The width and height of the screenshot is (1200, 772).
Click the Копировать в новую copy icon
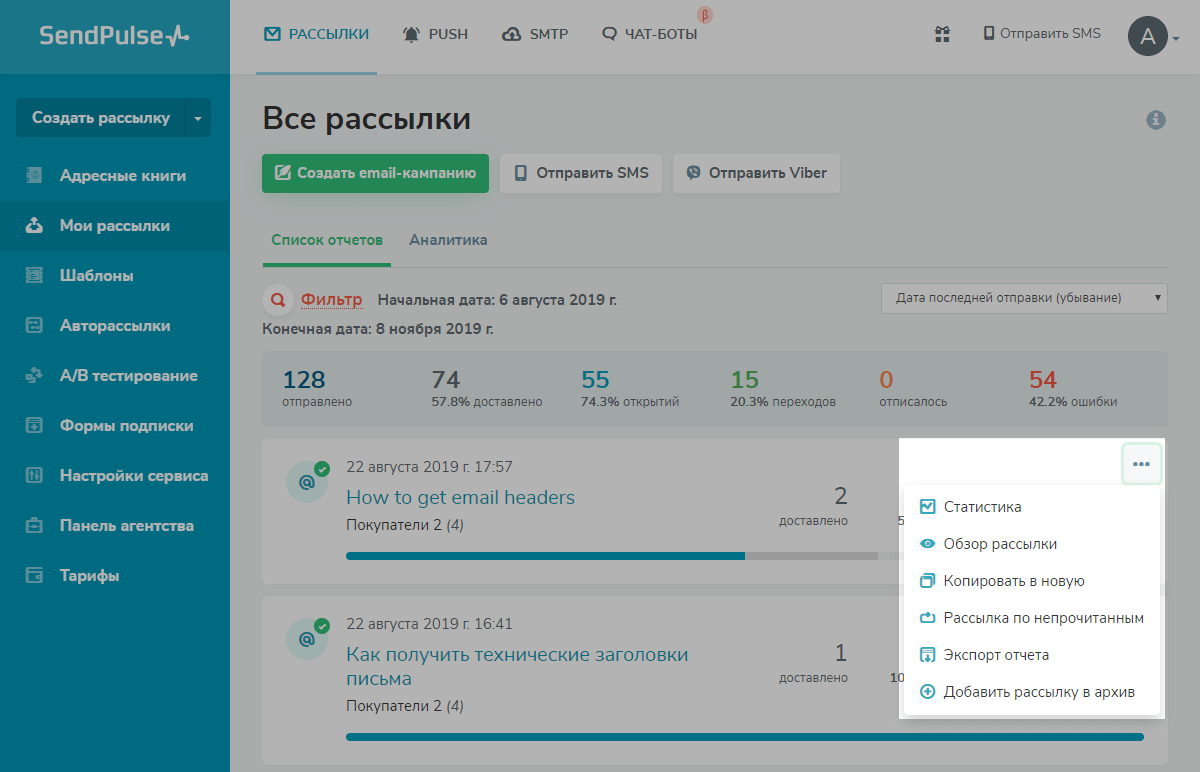927,581
